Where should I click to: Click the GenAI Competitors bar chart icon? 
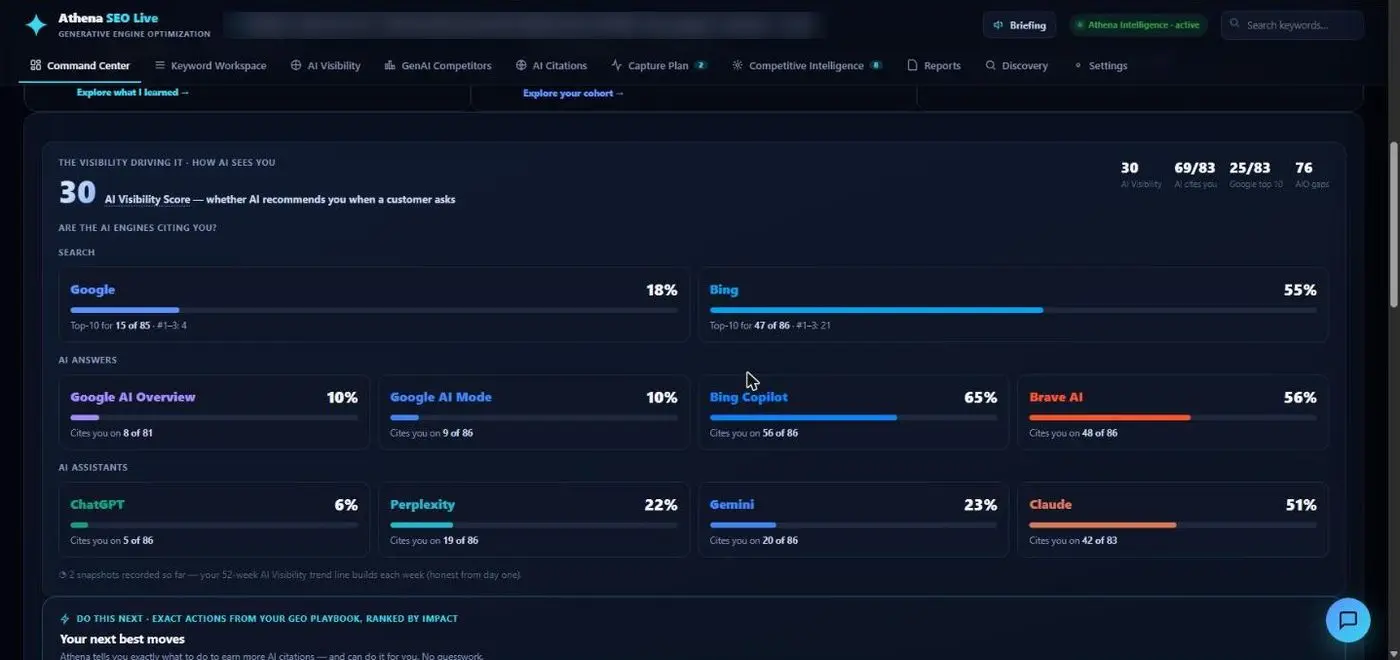[389, 65]
